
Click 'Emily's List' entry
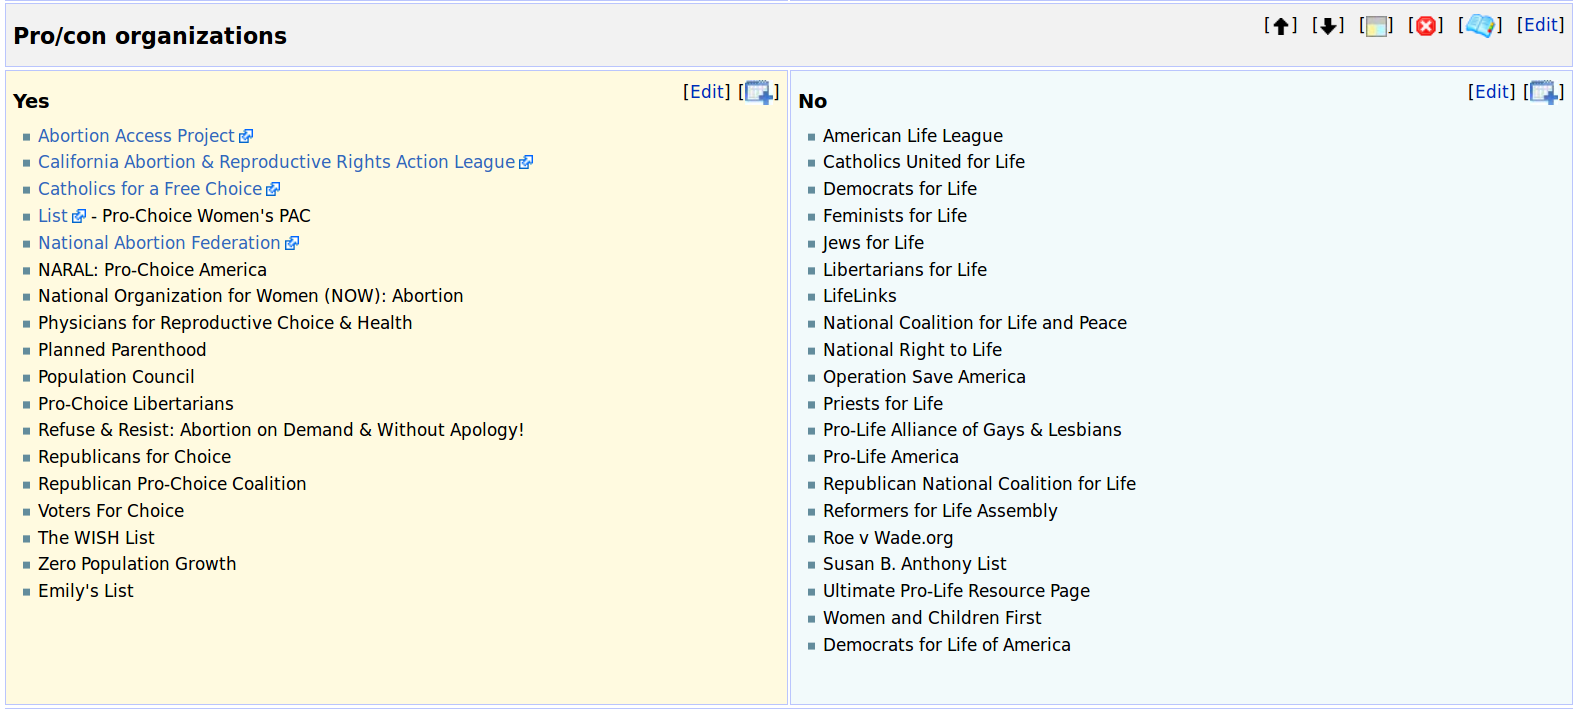point(86,591)
